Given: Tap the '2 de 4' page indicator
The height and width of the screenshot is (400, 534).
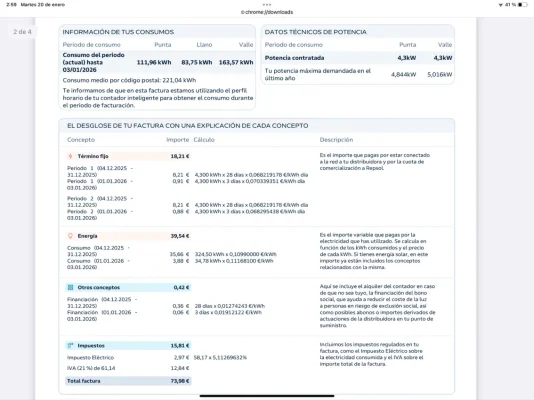Looking at the screenshot, I should 22,32.
